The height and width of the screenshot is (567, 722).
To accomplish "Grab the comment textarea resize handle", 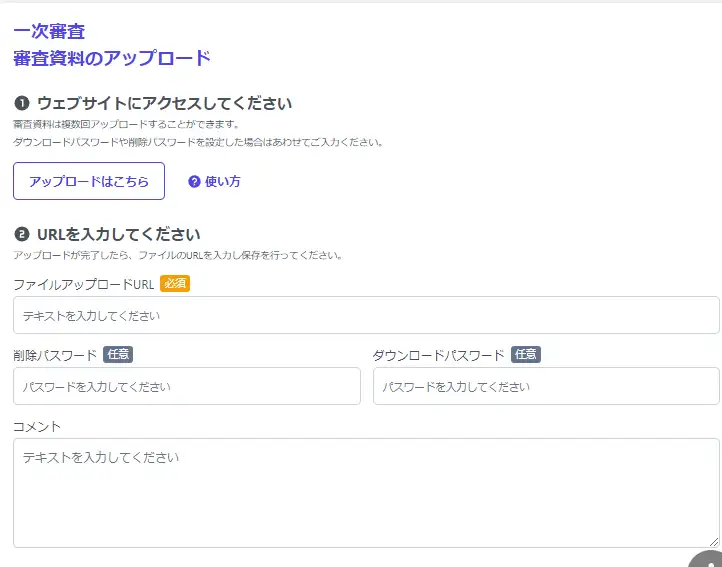I will 712,540.
